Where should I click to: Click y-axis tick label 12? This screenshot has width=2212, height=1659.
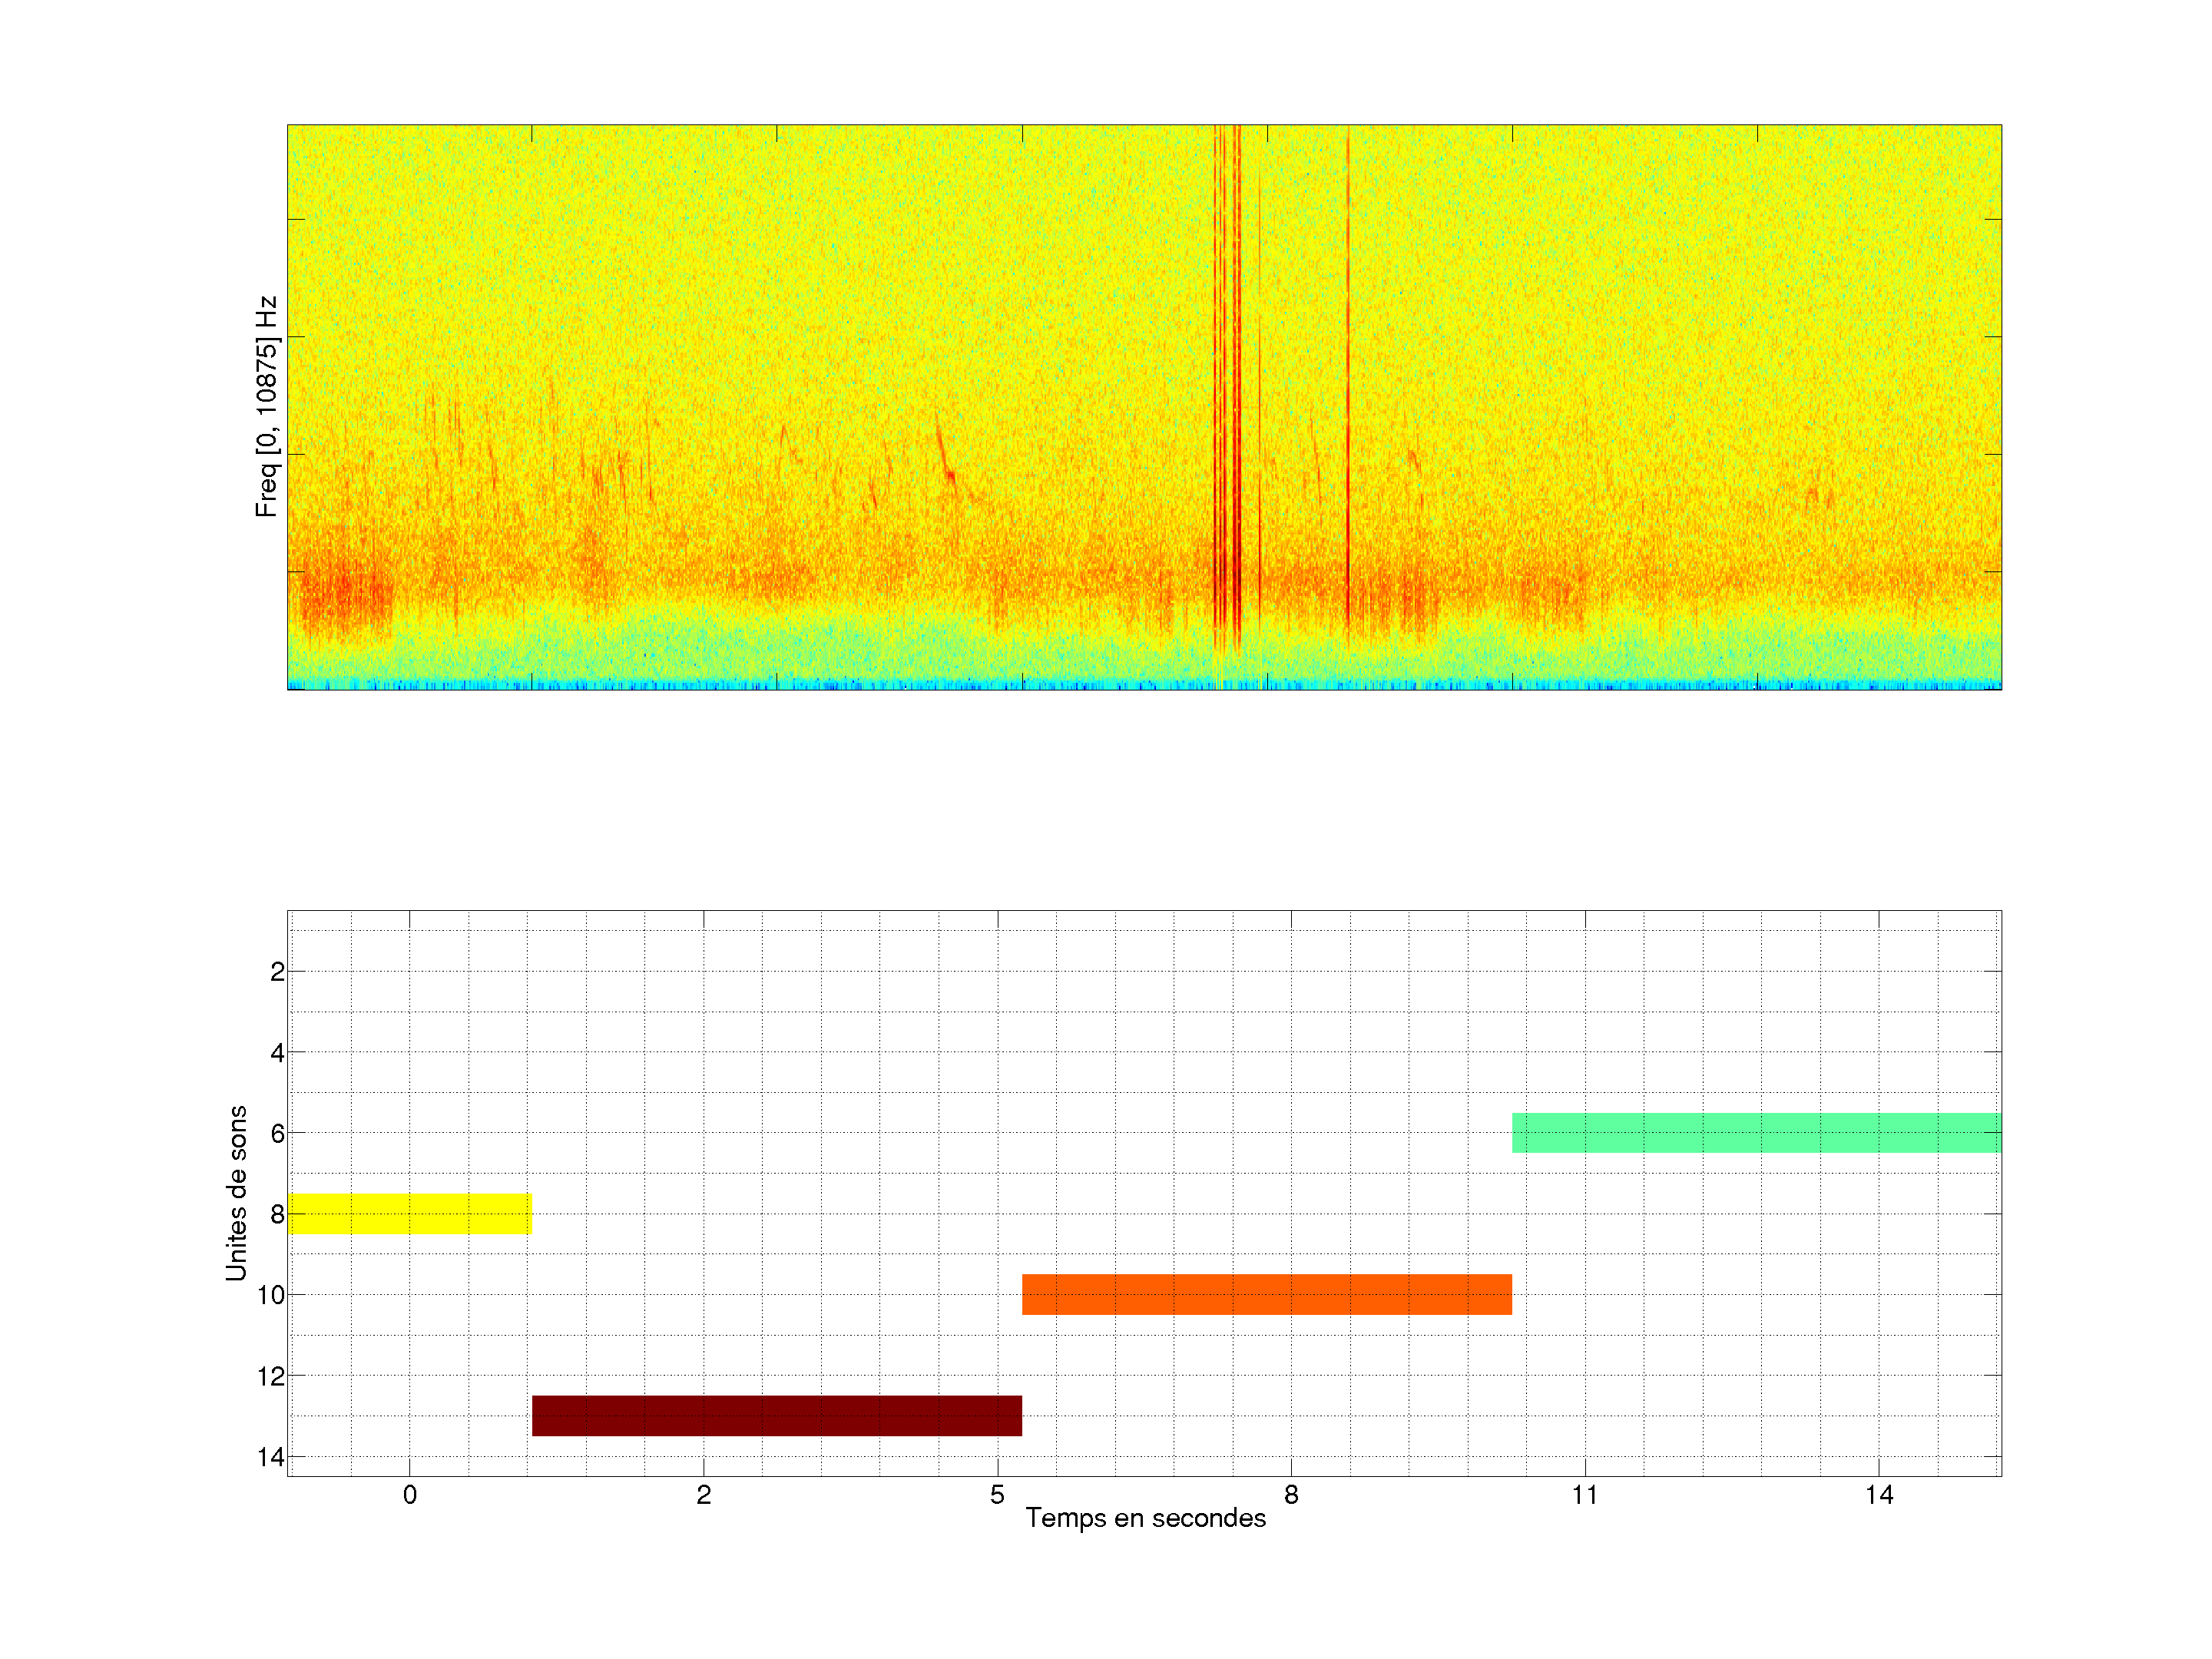pos(271,1376)
